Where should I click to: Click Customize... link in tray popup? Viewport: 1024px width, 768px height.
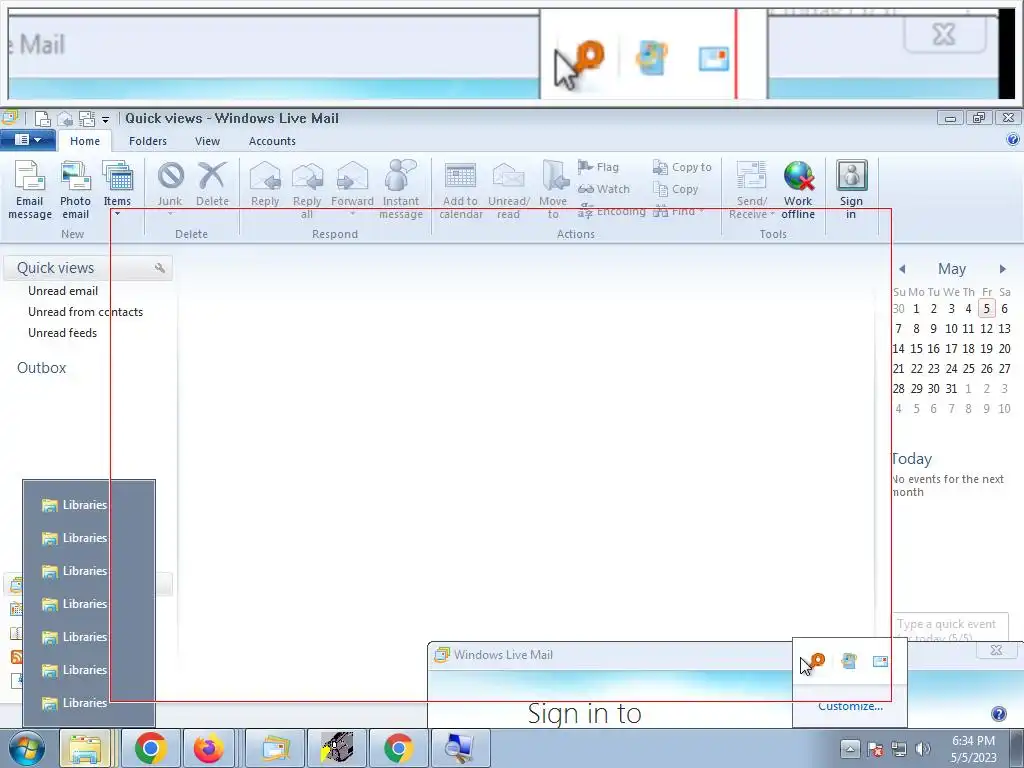(x=850, y=706)
